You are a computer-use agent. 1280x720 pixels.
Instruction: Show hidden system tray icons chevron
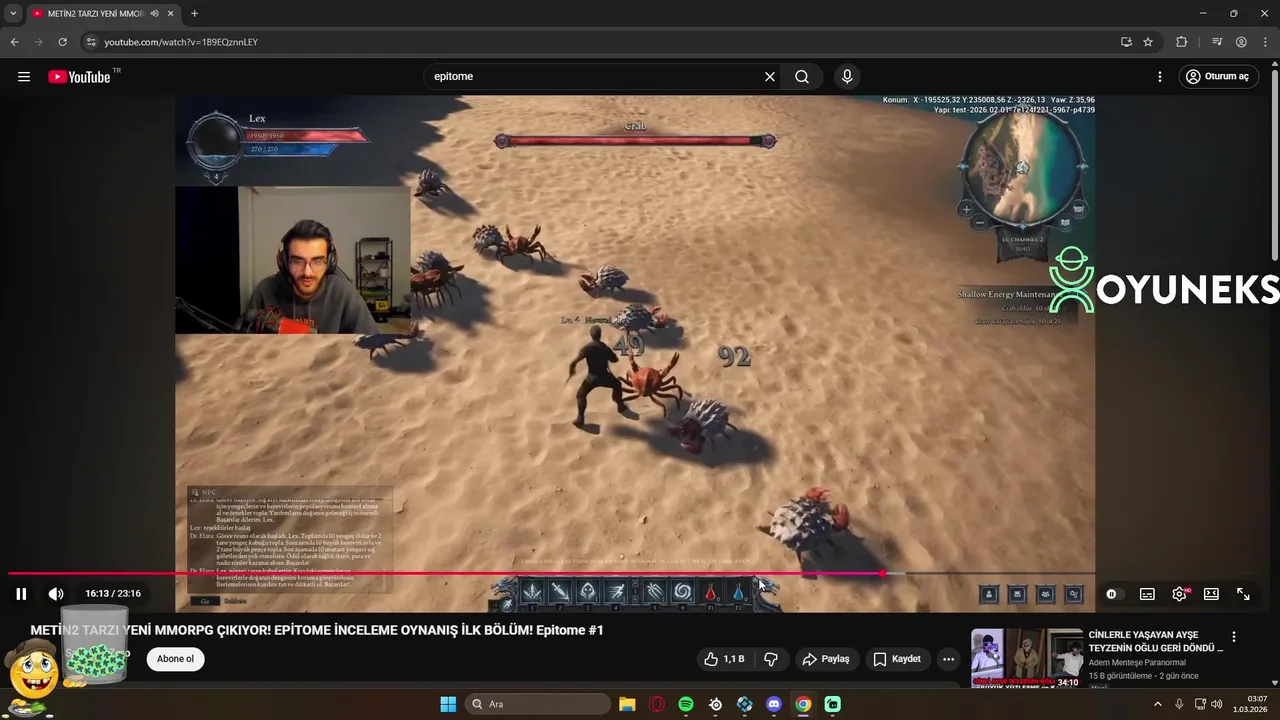pyautogui.click(x=1158, y=704)
